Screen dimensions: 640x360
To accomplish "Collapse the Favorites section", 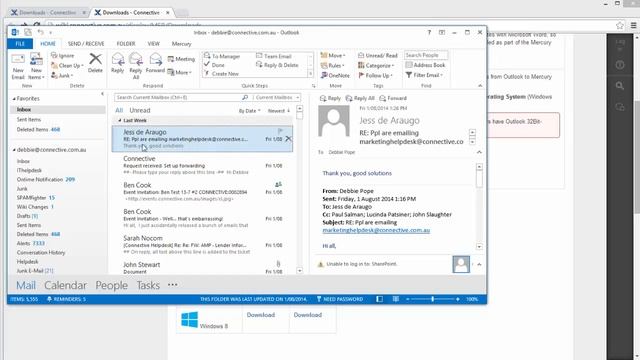I will (x=14, y=99).
